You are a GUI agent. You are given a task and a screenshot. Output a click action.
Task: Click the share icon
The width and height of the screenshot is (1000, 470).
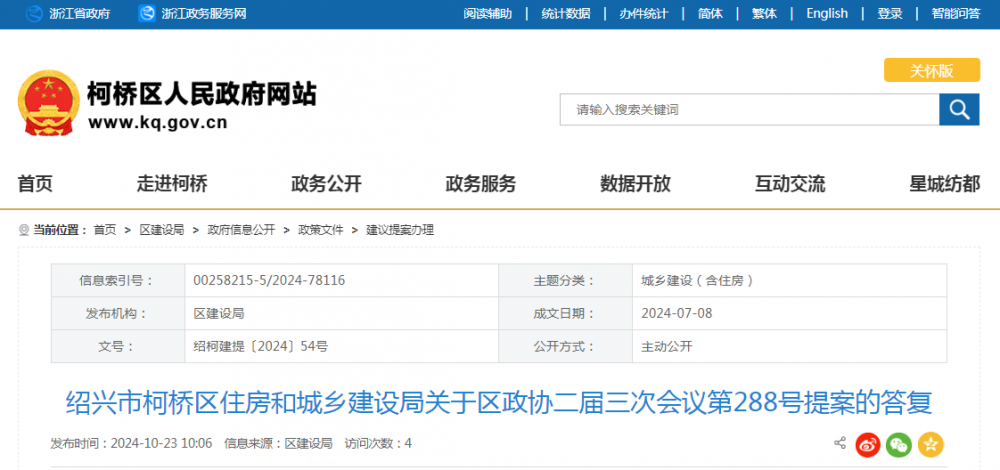(840, 443)
